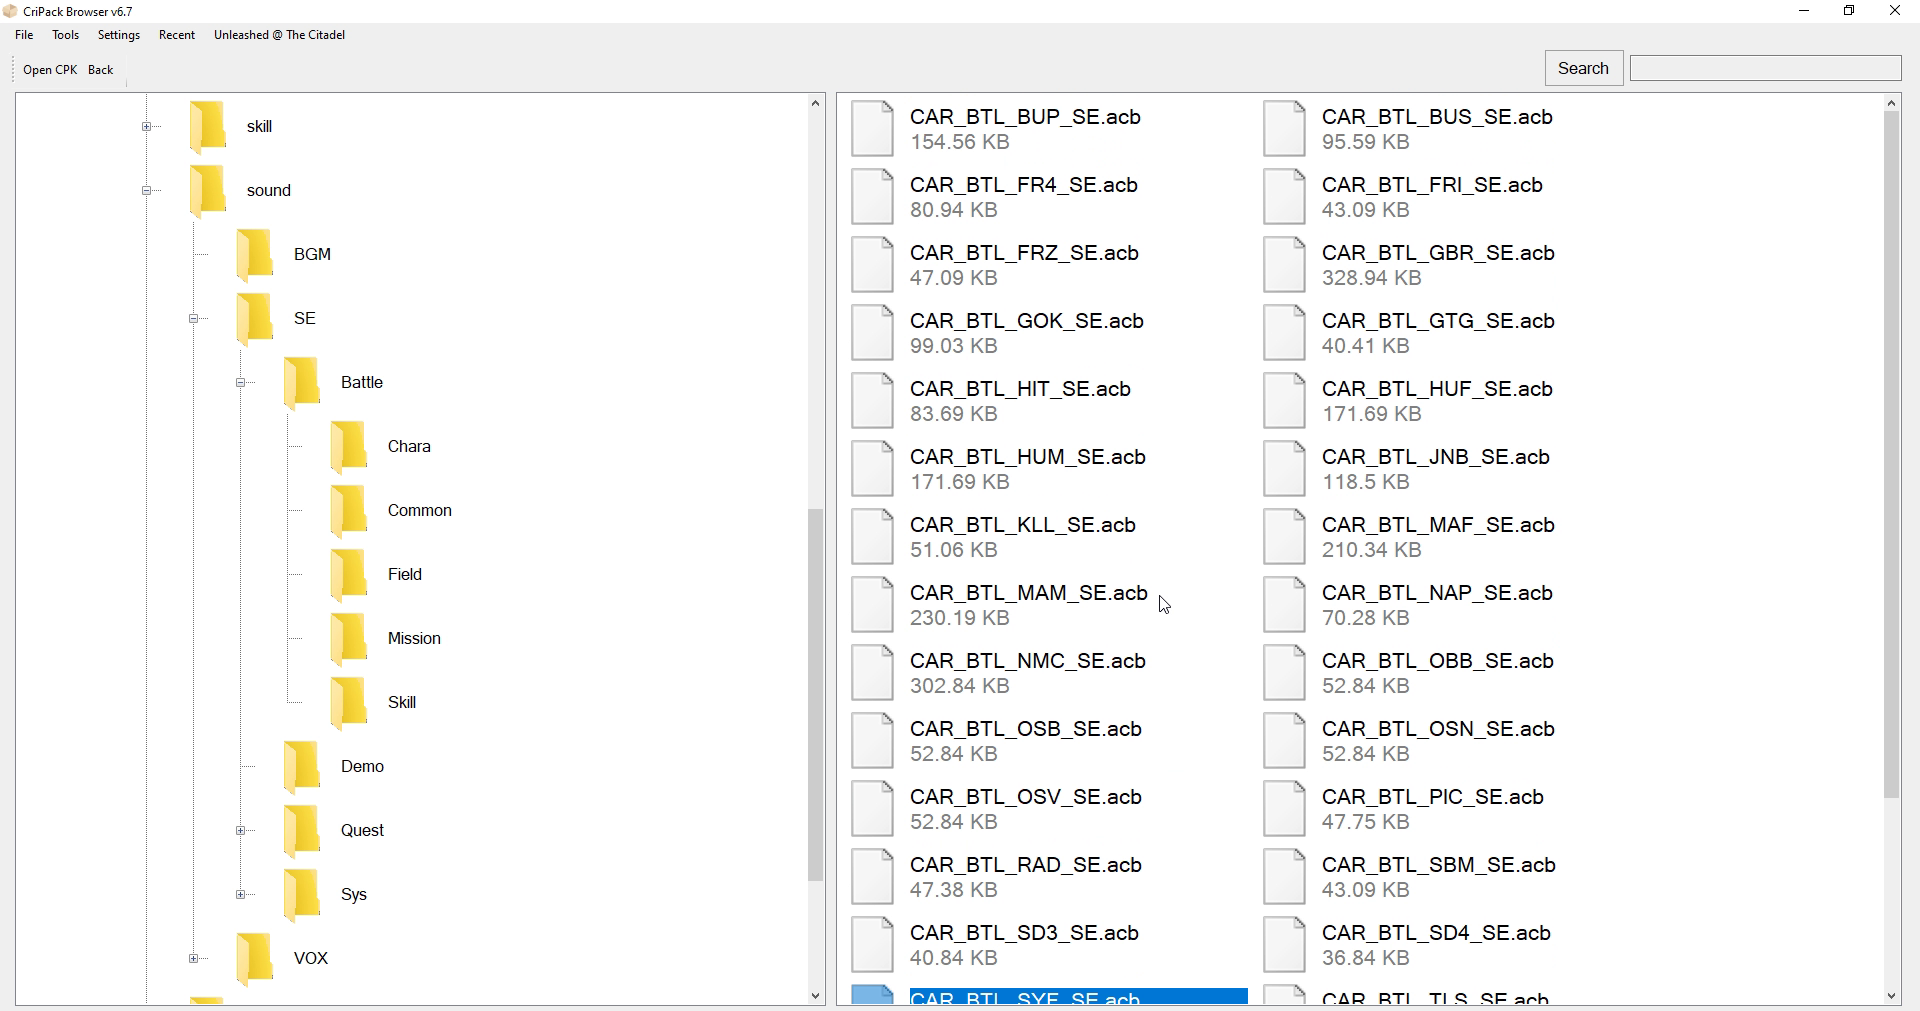
Task: Open the Settings menu
Action: [x=119, y=35]
